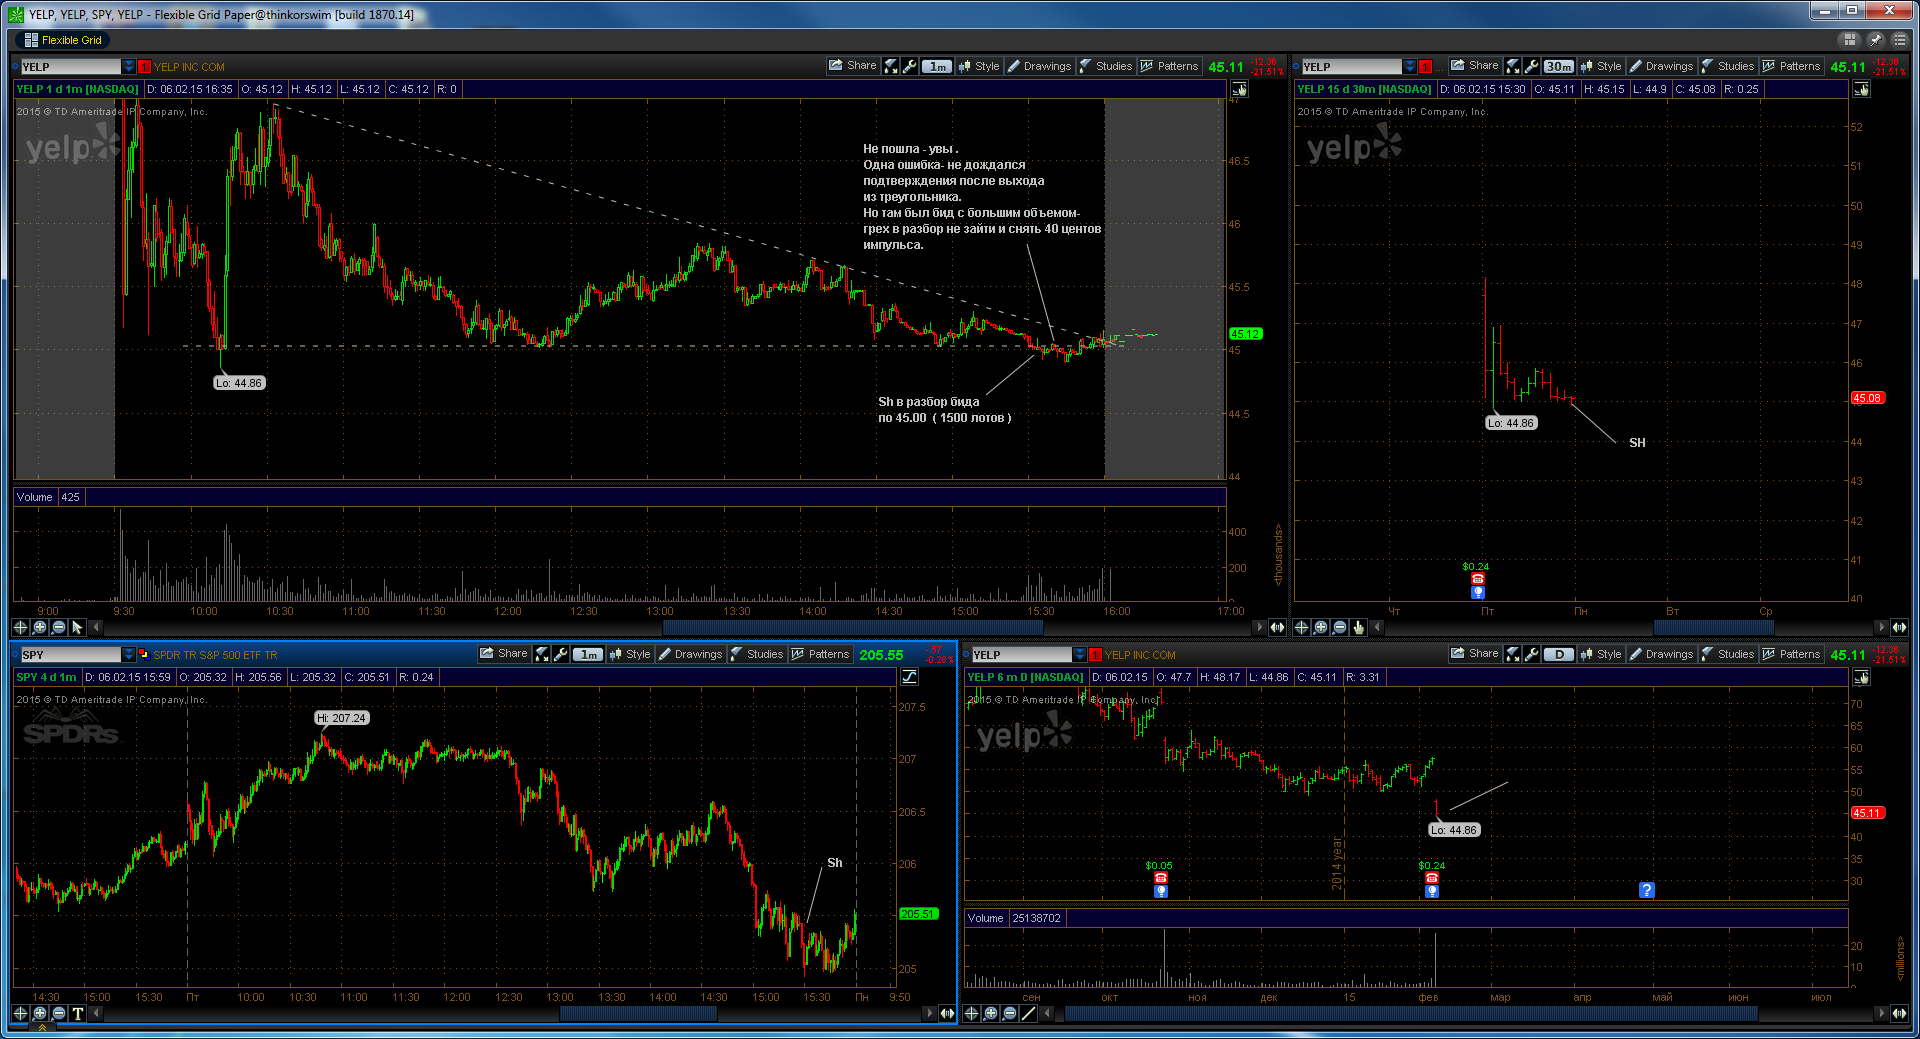Screen dimensions: 1920x1039
Task: Toggle price-axis hand icon in YELP daily chart
Action: pos(1861,677)
